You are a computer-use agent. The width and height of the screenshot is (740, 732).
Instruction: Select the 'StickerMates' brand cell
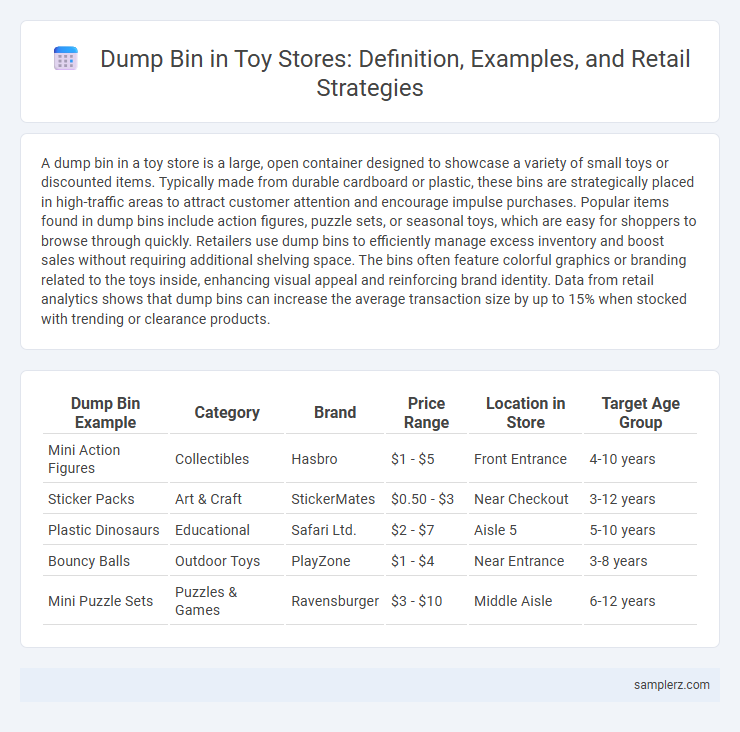point(335,499)
